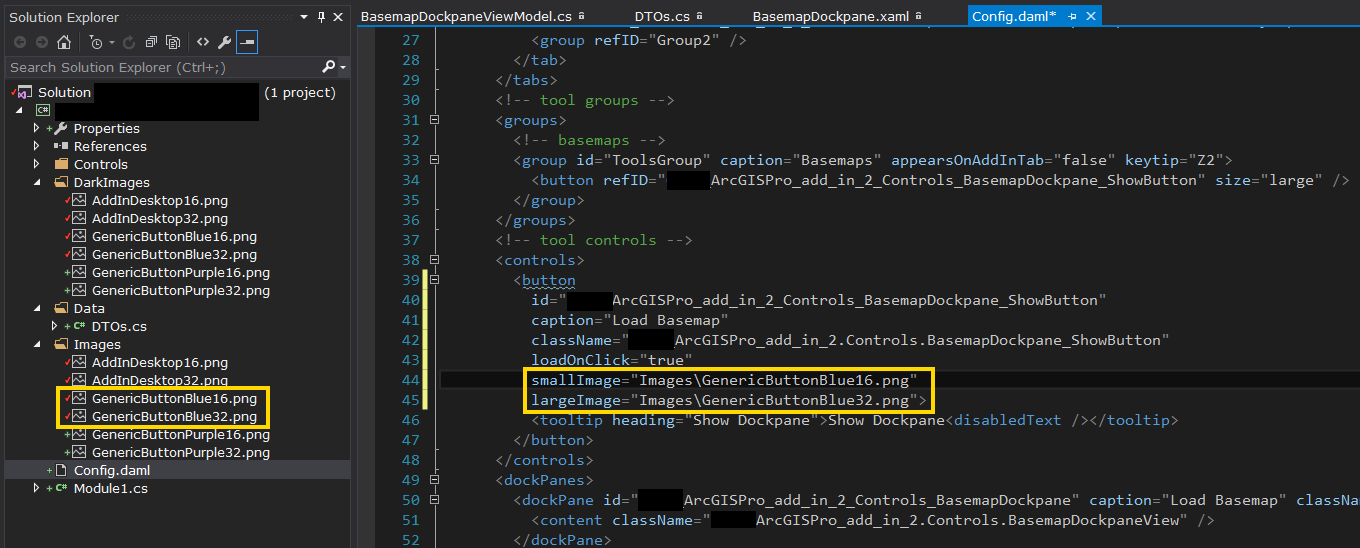Click the Collapse All icon

coord(151,42)
